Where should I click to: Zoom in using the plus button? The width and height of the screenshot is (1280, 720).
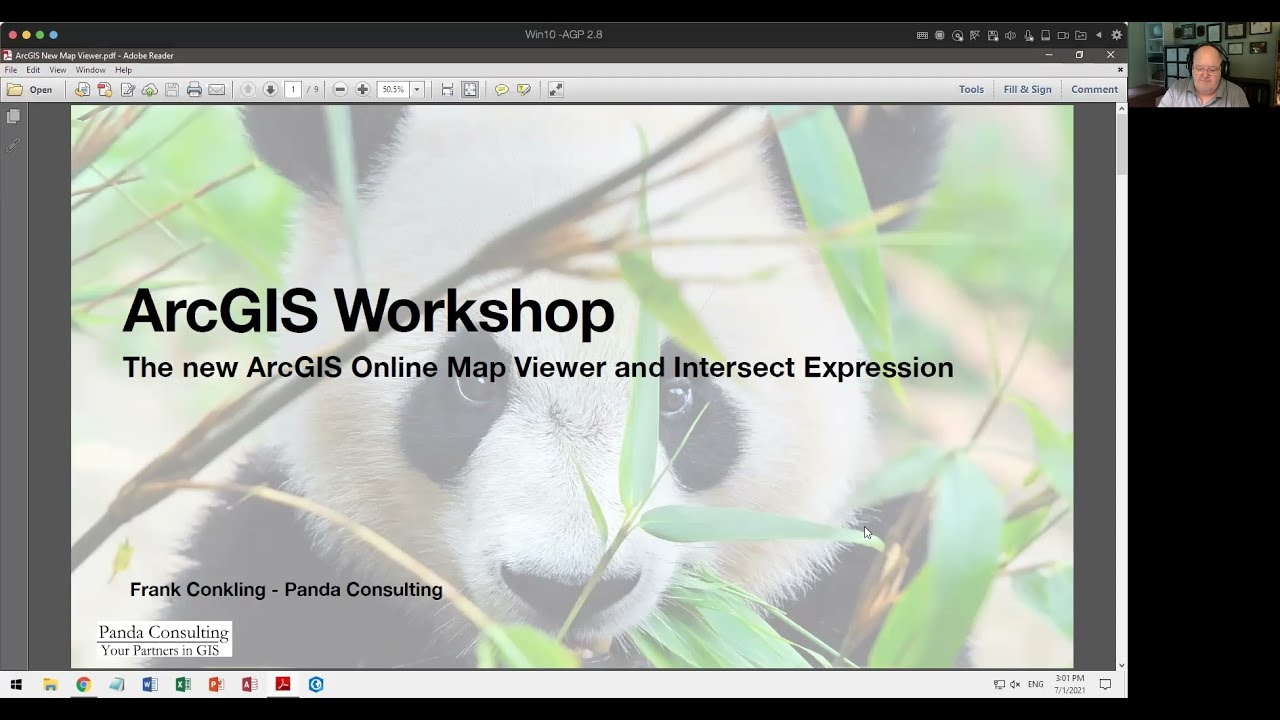tap(362, 89)
